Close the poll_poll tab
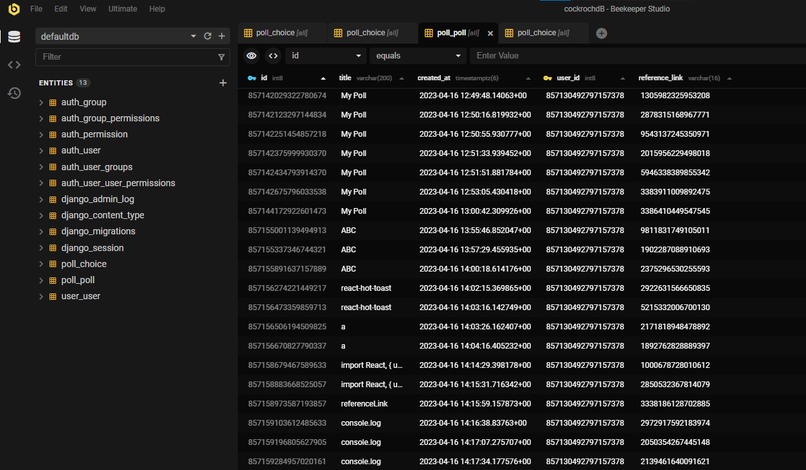This screenshot has height=470, width=806. tap(490, 33)
